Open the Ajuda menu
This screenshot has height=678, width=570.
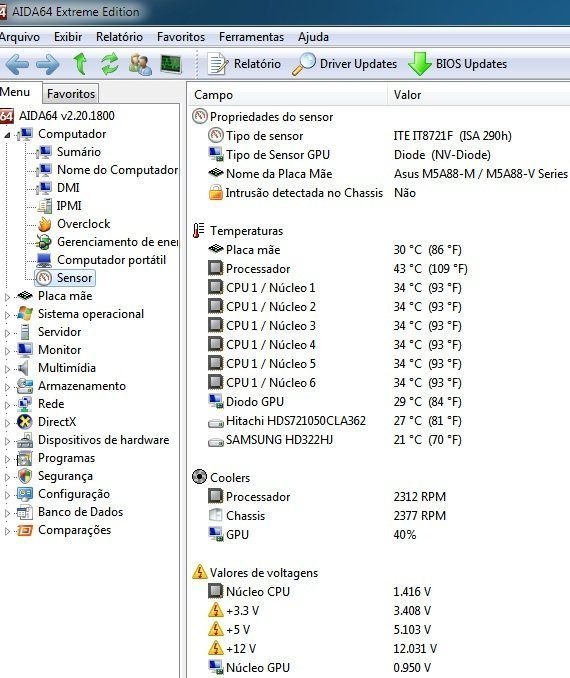pos(313,37)
